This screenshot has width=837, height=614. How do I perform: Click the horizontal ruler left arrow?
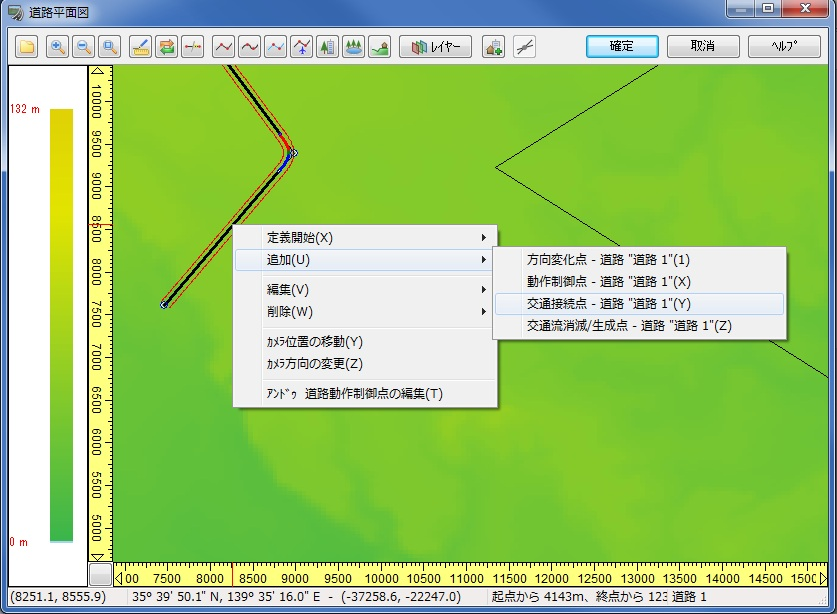tap(119, 578)
